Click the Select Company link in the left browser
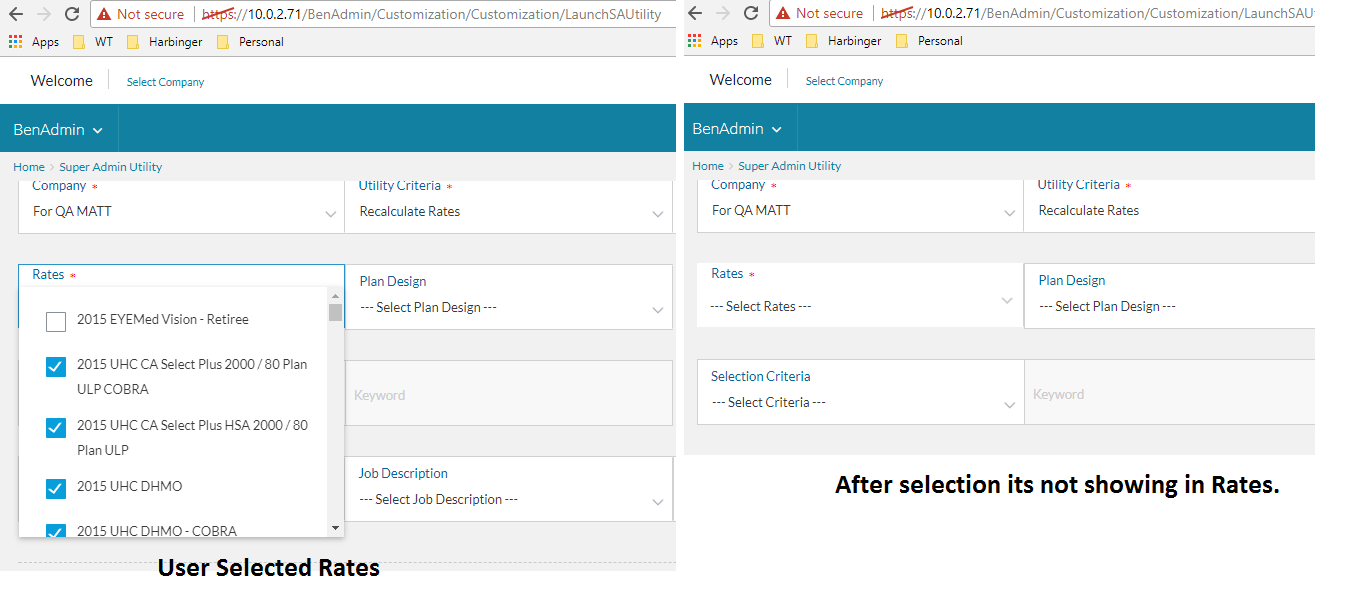 tap(165, 82)
